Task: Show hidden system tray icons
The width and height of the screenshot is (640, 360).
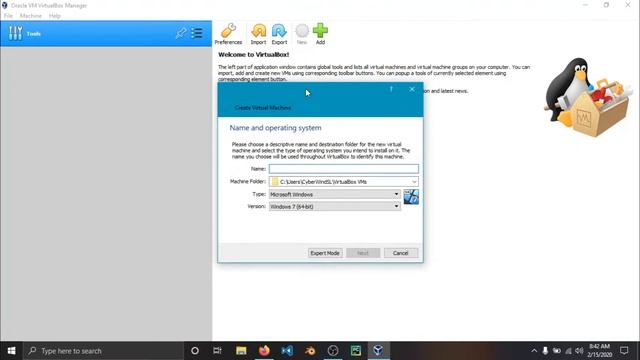Action: [534, 351]
